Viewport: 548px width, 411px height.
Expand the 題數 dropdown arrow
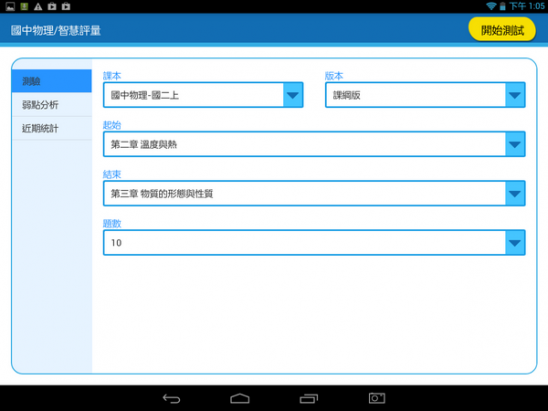coord(515,243)
